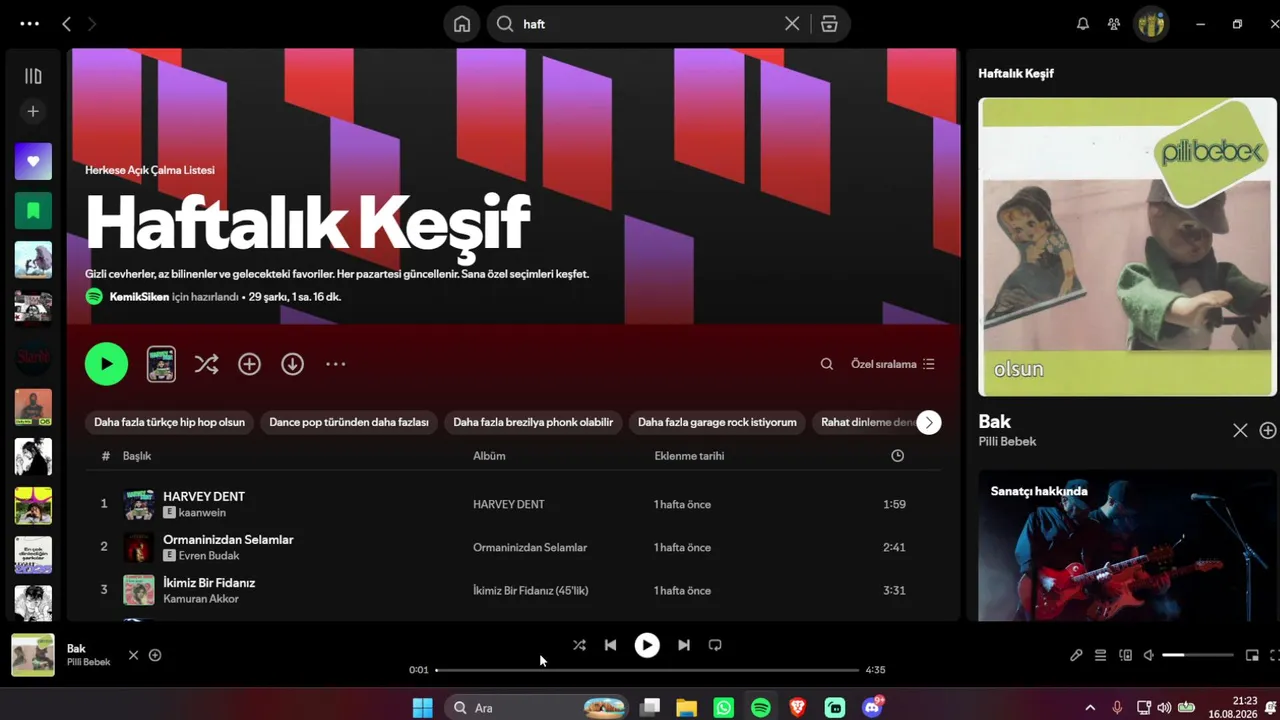Toggle shuffle in the player bar
Viewport: 1280px width, 720px height.
click(579, 645)
